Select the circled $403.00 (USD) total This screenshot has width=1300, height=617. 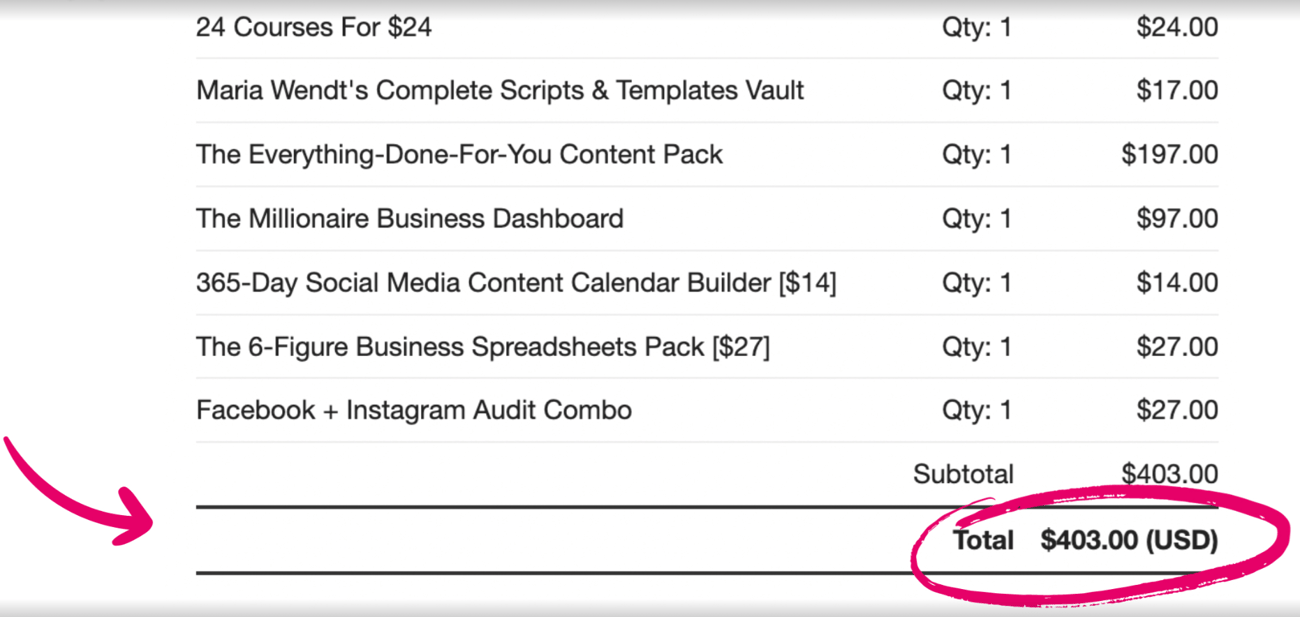1129,541
